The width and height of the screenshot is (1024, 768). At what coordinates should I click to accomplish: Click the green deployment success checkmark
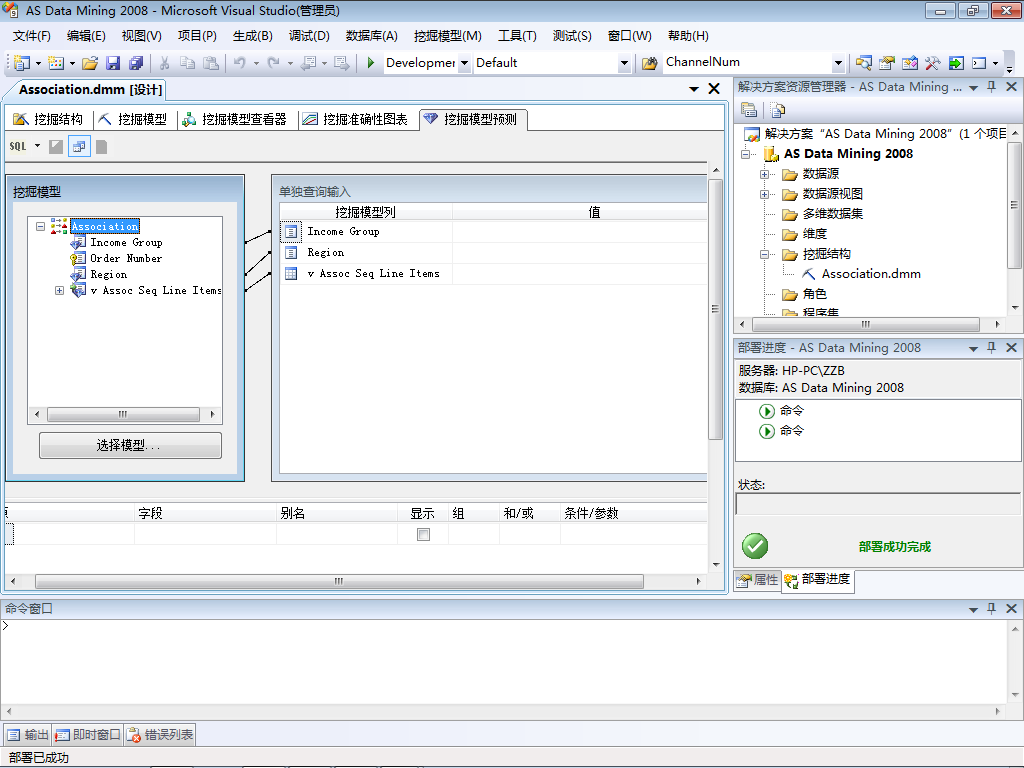pos(755,546)
